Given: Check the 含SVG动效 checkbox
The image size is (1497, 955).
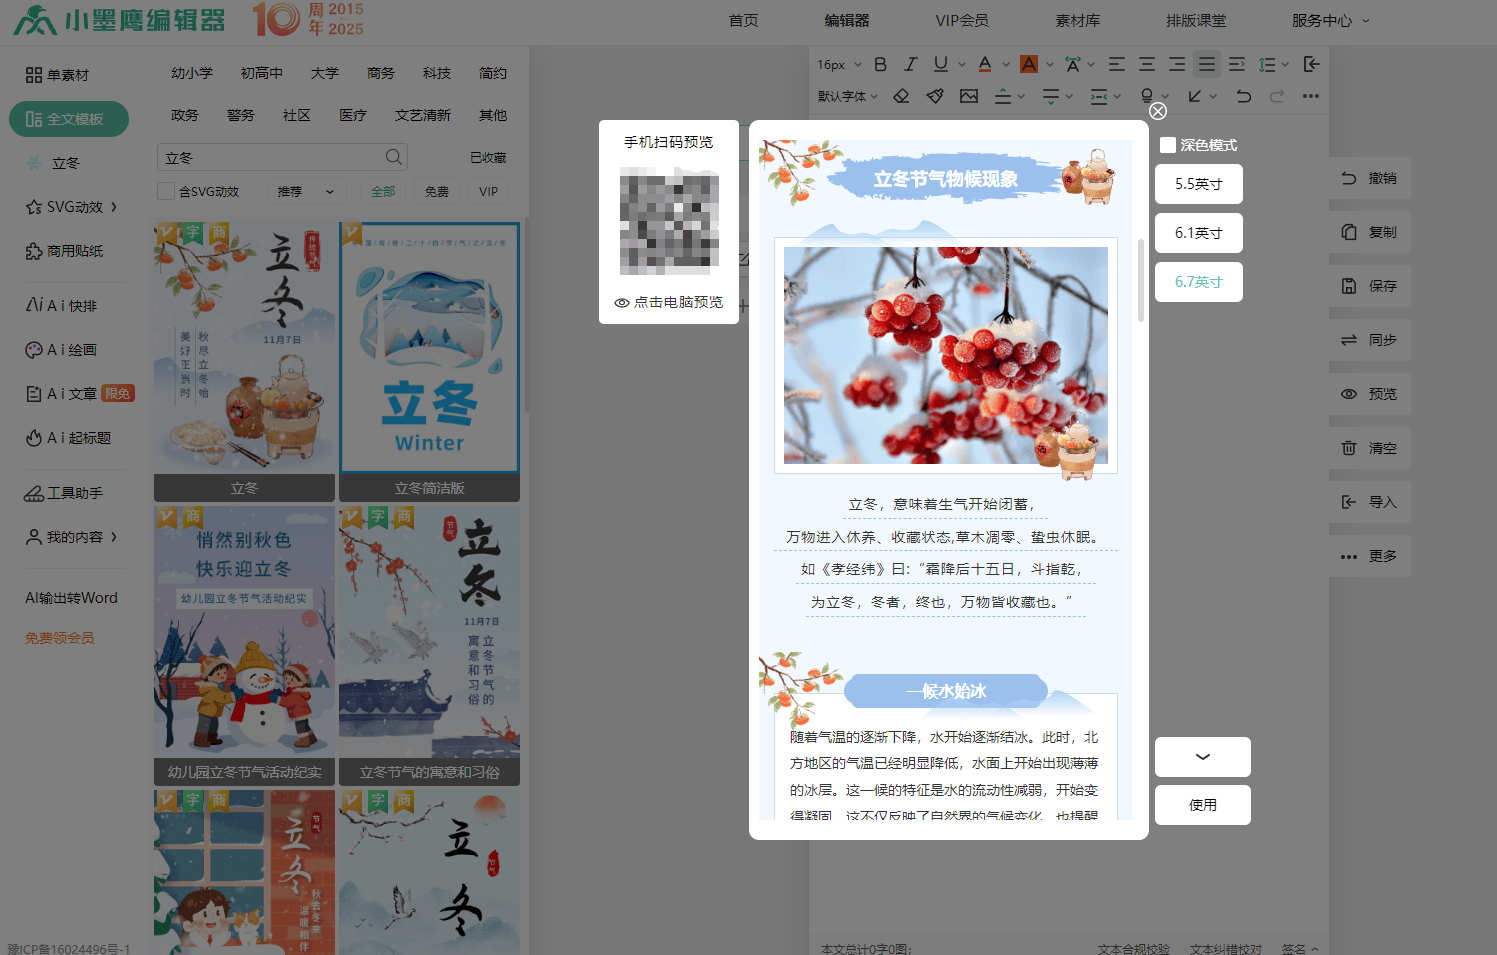Looking at the screenshot, I should click(166, 191).
